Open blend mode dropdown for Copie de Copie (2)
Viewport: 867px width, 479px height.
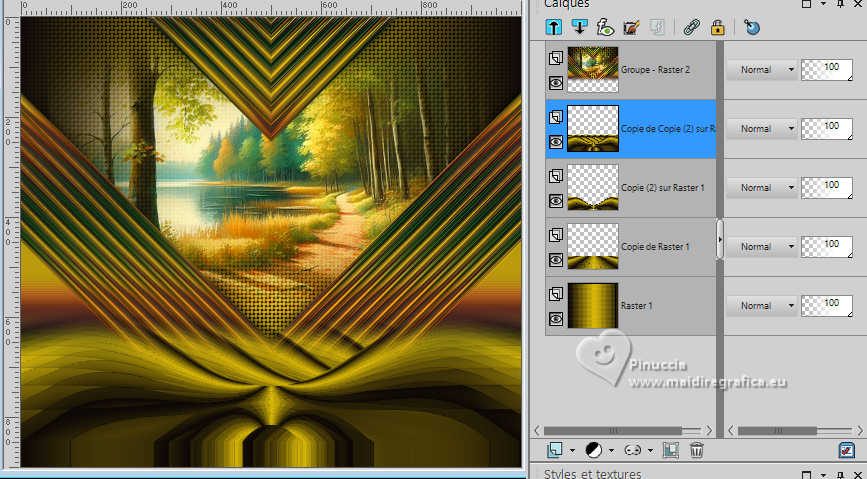[x=761, y=128]
